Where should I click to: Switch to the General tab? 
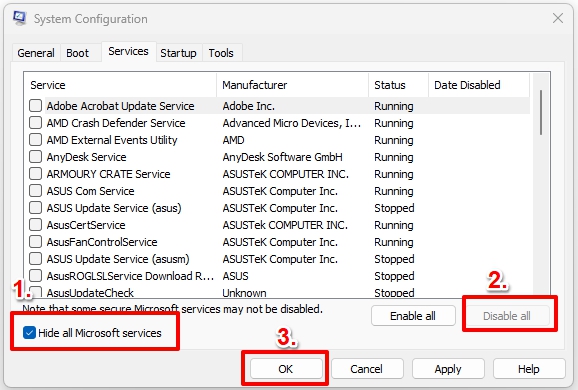pos(36,53)
